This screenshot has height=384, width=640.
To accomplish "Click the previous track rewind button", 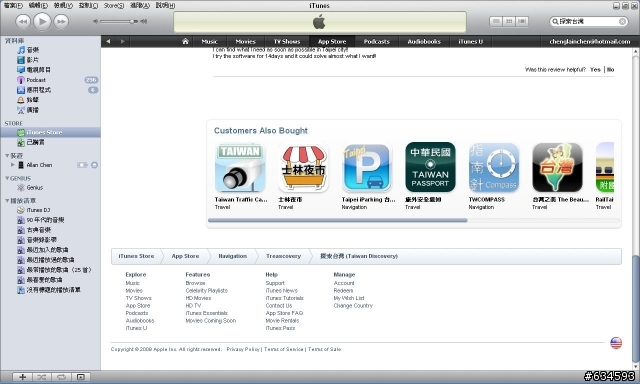I will (x=23, y=21).
